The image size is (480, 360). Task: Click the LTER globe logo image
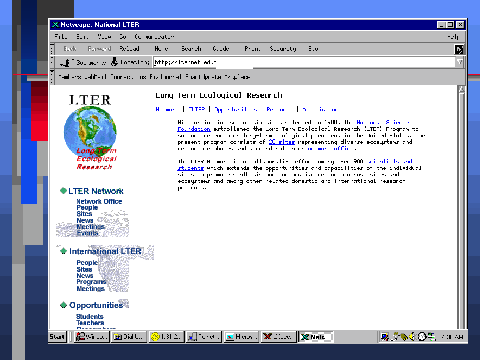(90, 132)
